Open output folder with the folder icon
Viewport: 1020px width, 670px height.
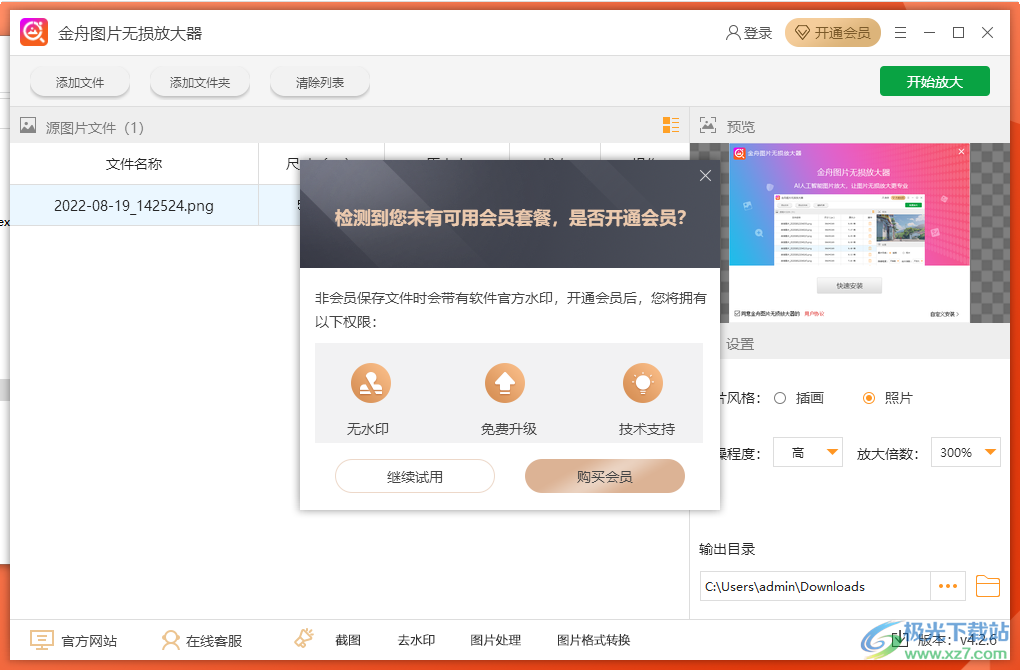tap(987, 586)
